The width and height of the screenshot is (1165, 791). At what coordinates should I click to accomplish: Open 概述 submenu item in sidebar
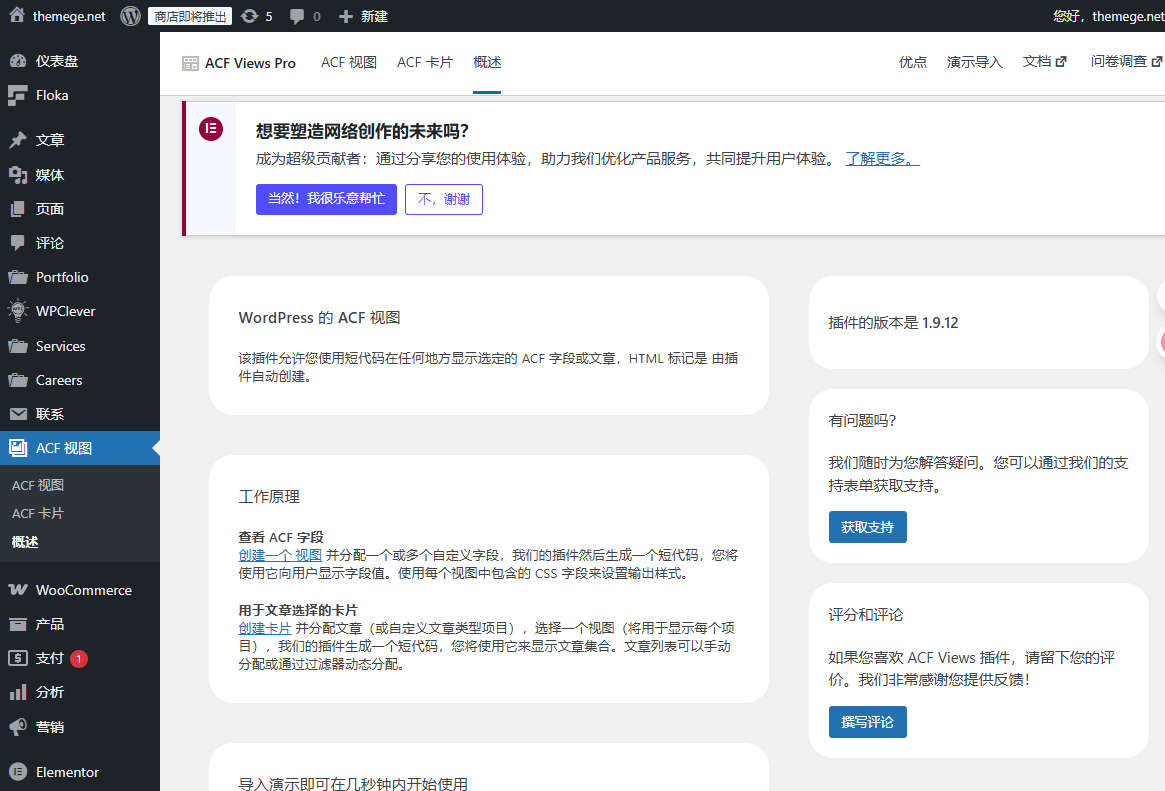(25, 541)
